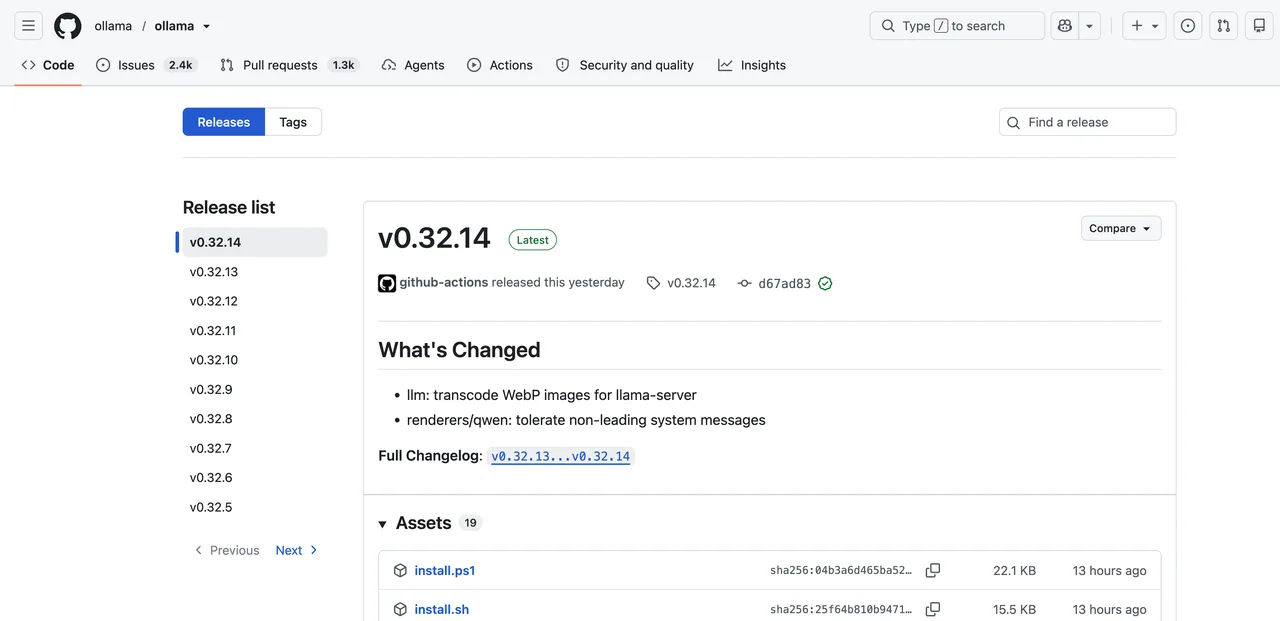The width and height of the screenshot is (1280, 621).
Task: Click the Previous pagination control
Action: (x=226, y=550)
